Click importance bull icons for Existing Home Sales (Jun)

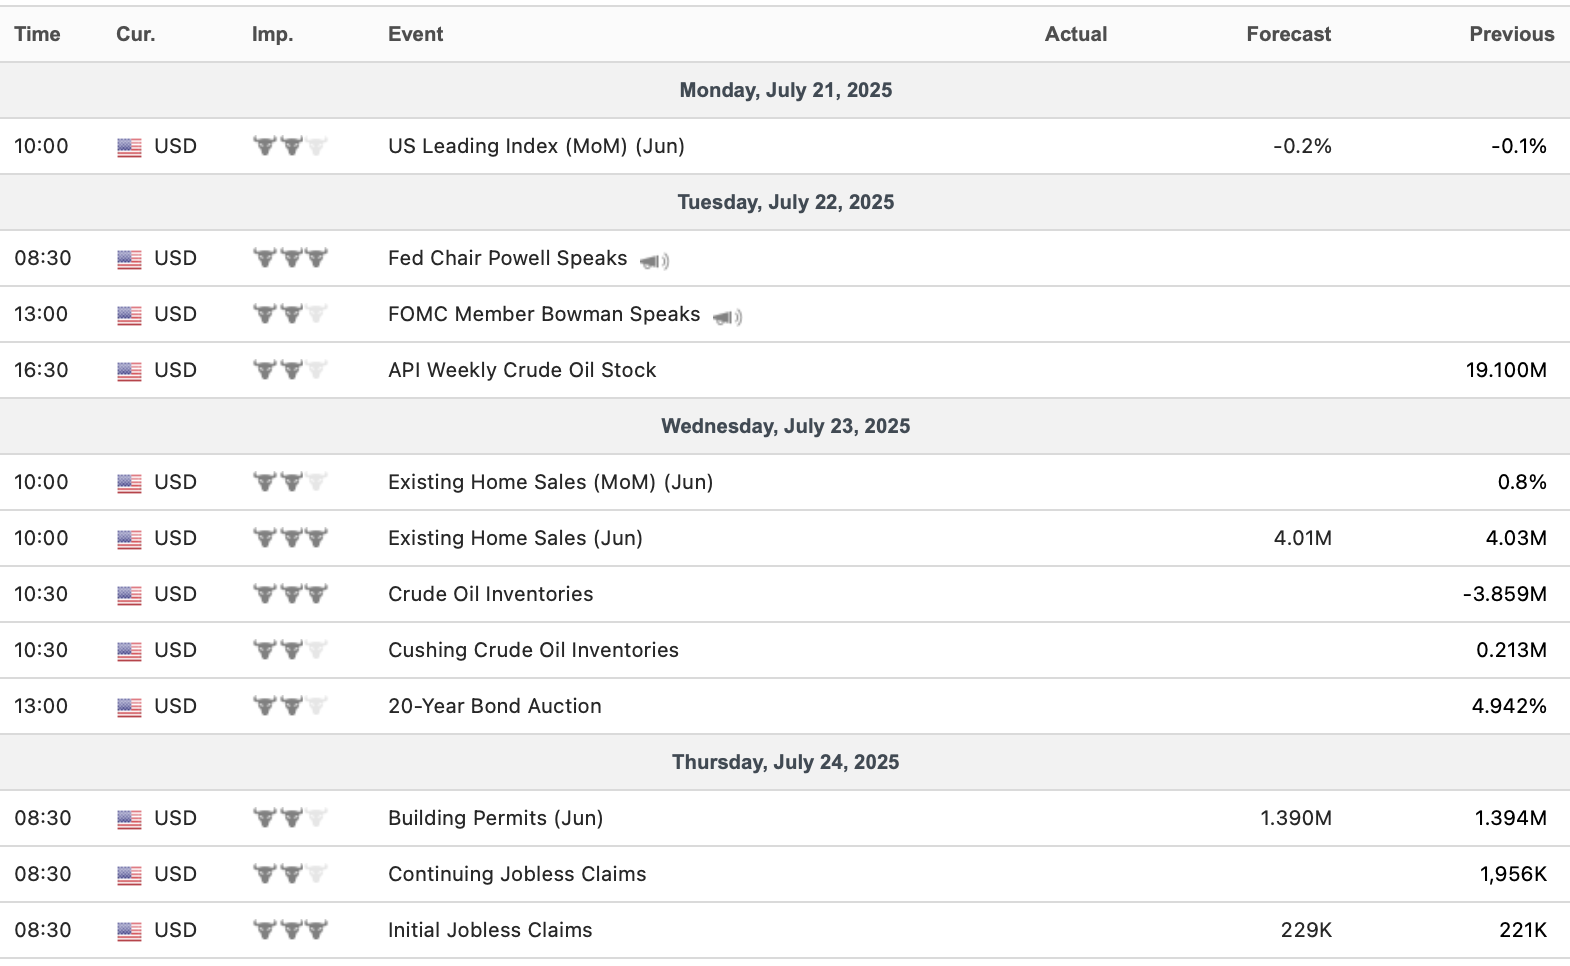[x=290, y=538]
